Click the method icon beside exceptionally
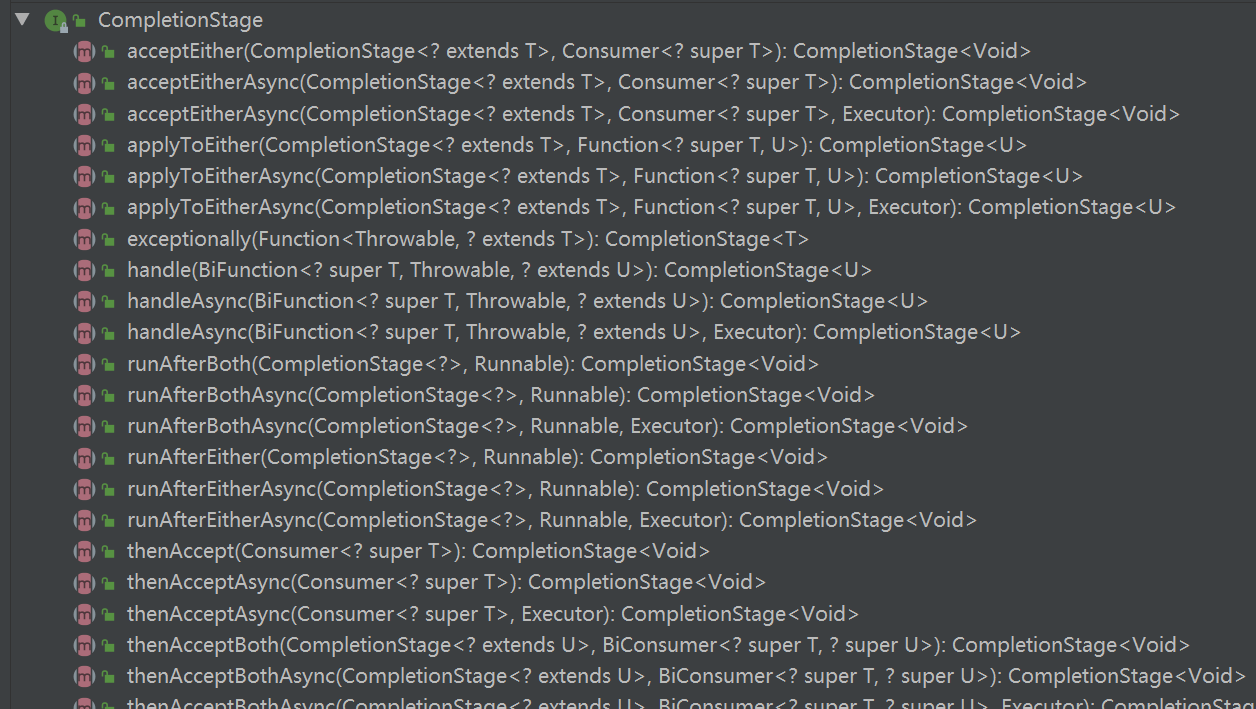This screenshot has width=1256, height=709. (83, 239)
